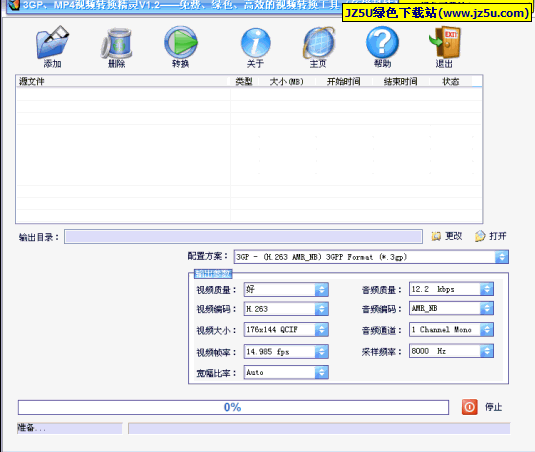Open the 宽幅比率 Auto dropdown
This screenshot has width=535, height=452.
click(321, 373)
